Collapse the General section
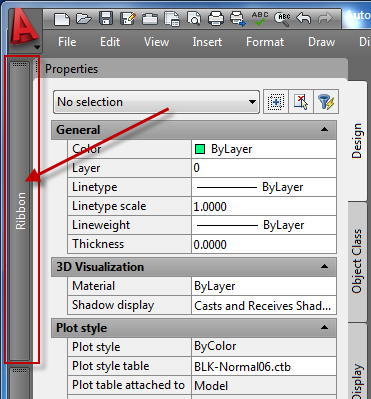 [x=324, y=129]
